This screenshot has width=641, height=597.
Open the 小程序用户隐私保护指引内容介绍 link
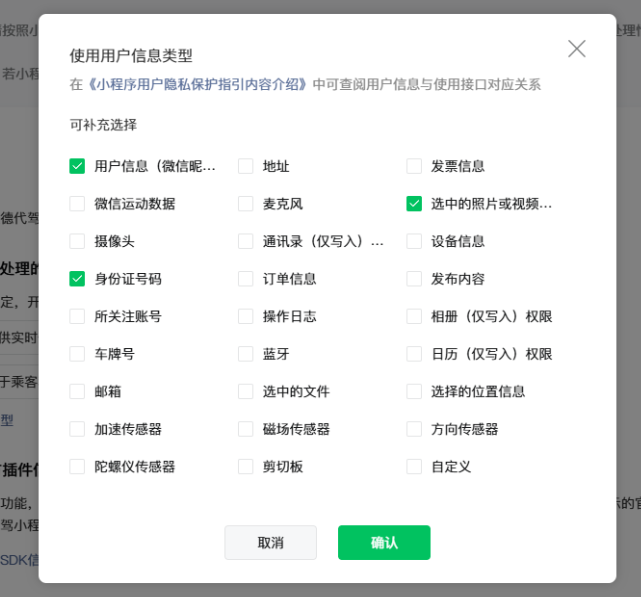[197, 84]
